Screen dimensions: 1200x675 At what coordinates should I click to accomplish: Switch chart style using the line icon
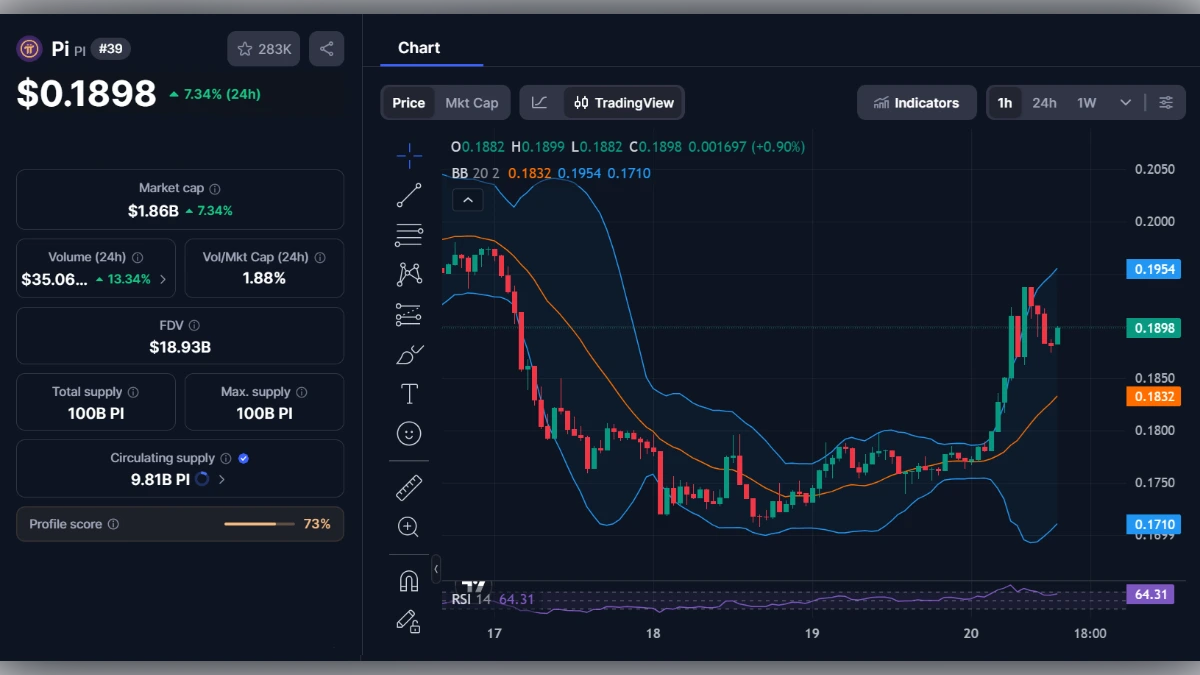point(540,102)
